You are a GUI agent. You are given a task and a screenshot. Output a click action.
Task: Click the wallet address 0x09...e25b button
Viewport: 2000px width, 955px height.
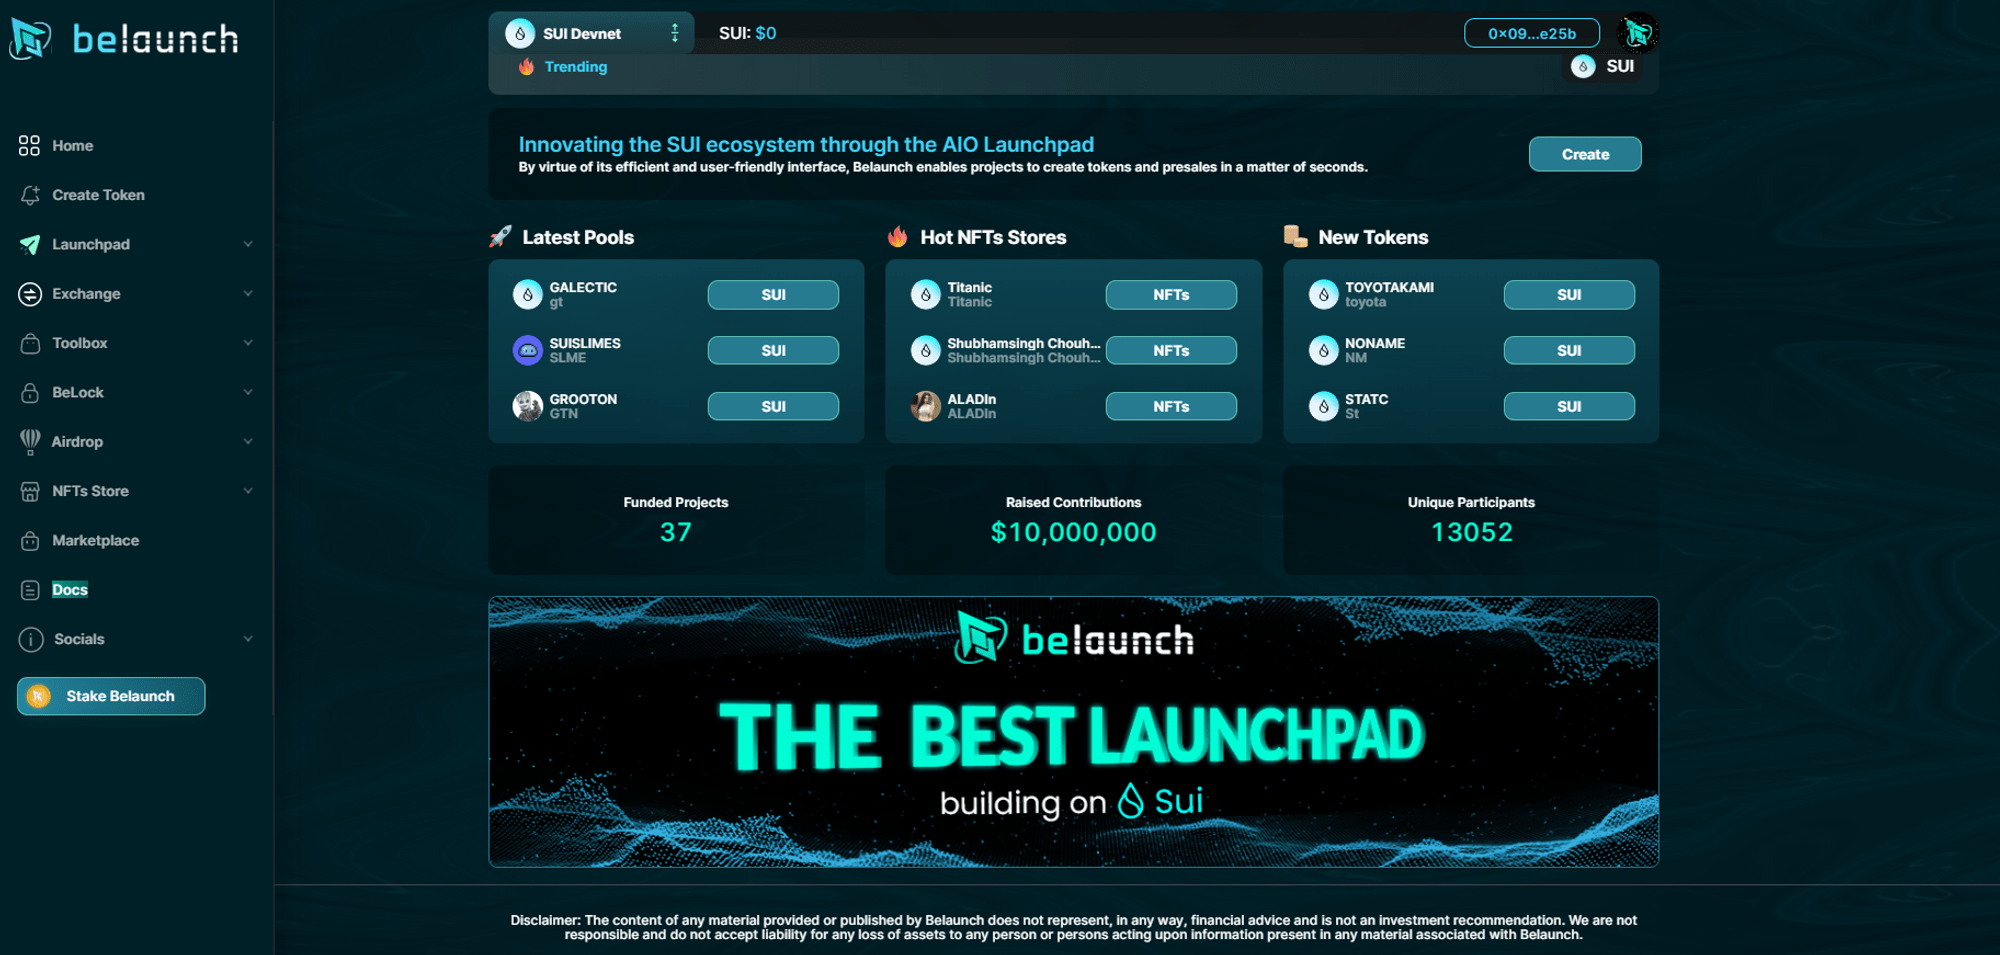tap(1532, 33)
